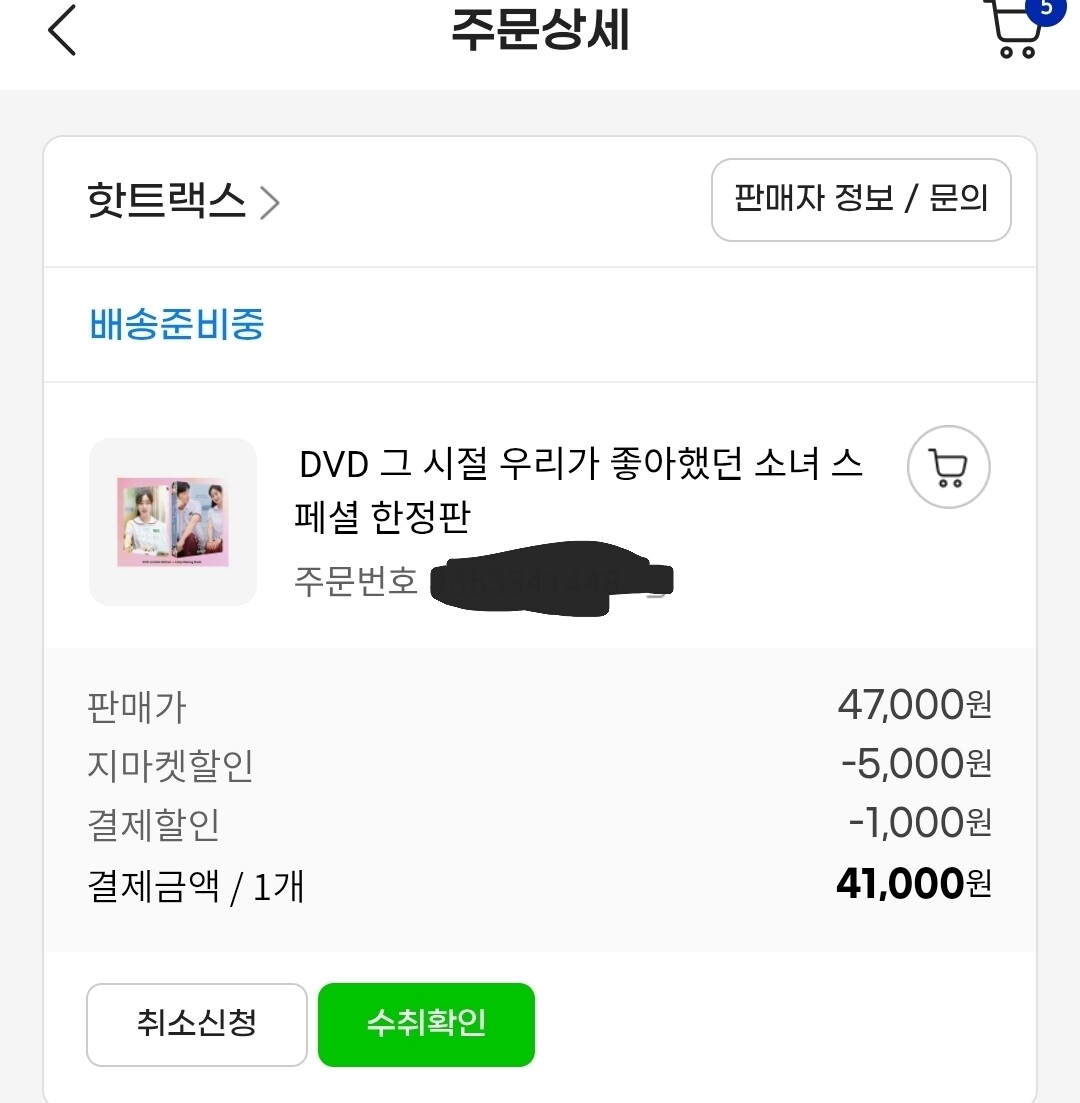Open the DVD product thumbnail image

pyautogui.click(x=173, y=521)
